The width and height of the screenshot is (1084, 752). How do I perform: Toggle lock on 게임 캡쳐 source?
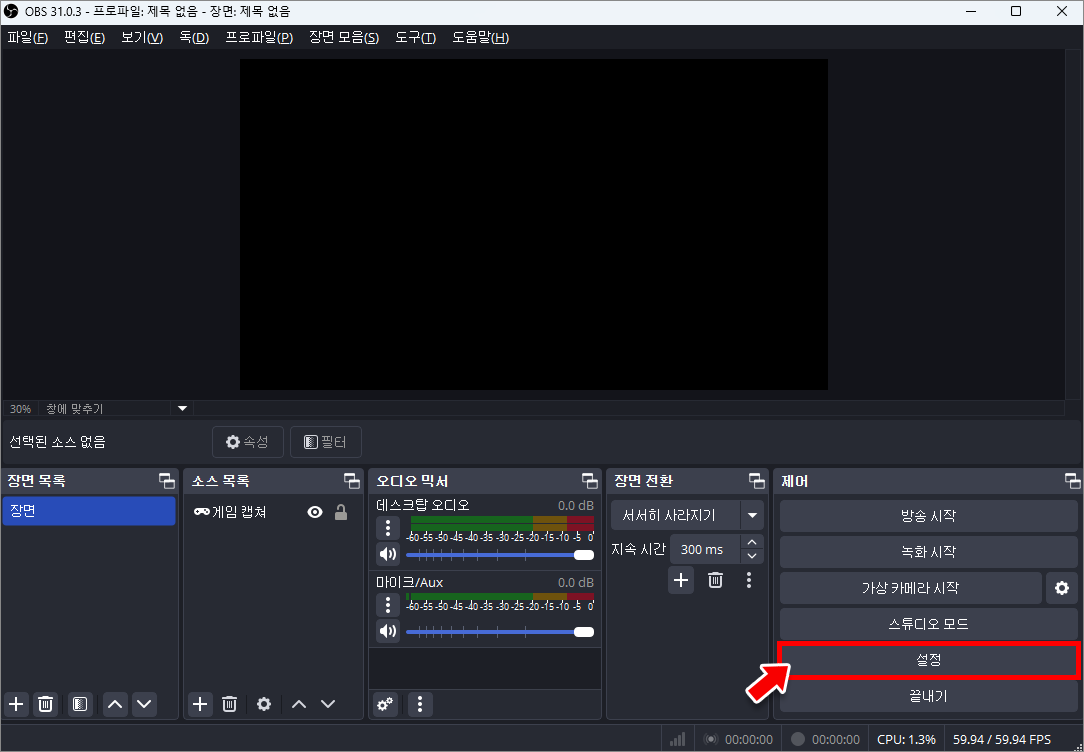pyautogui.click(x=341, y=512)
